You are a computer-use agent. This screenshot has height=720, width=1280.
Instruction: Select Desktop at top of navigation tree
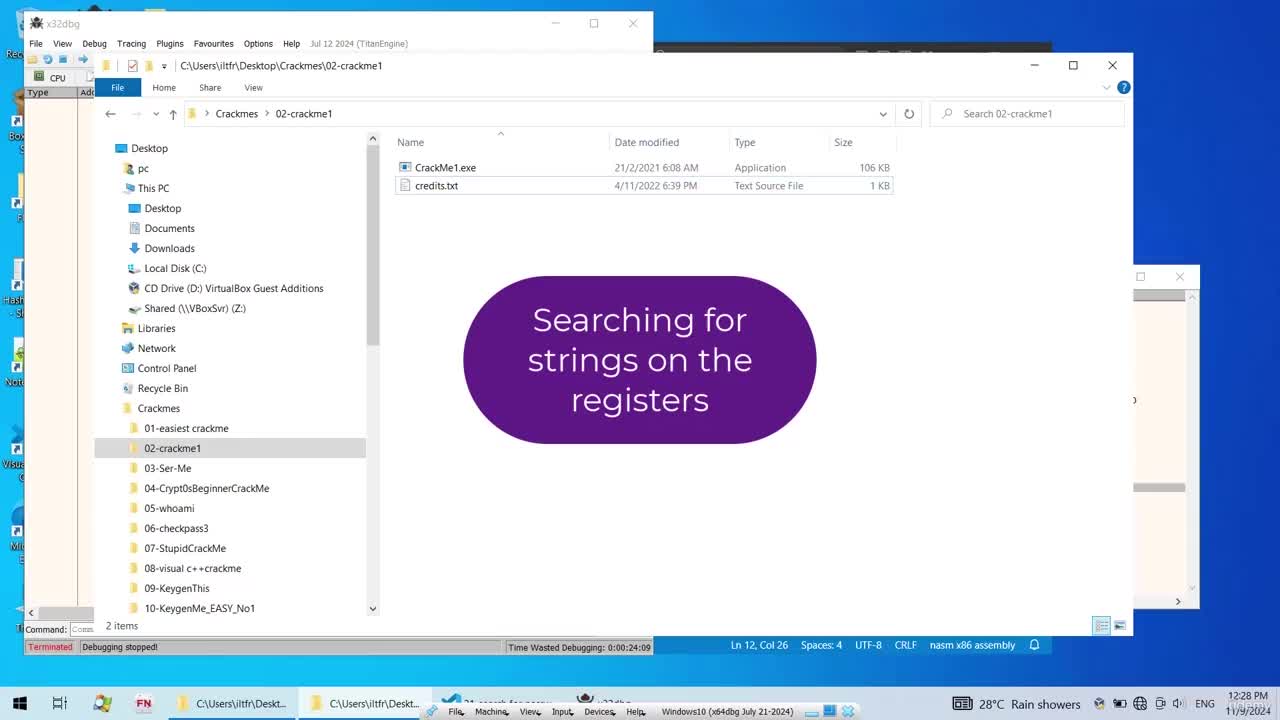149,148
